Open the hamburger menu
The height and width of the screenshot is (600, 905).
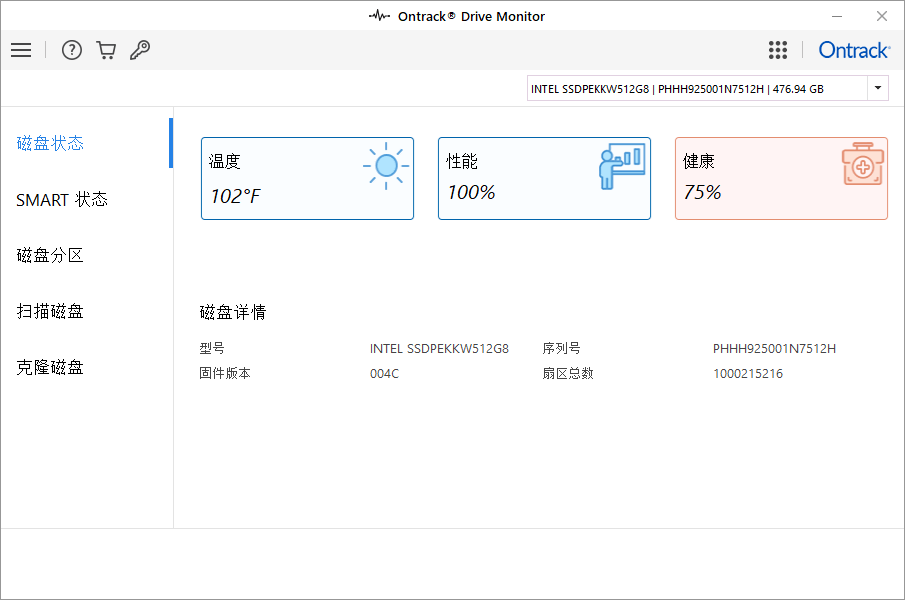click(x=21, y=50)
